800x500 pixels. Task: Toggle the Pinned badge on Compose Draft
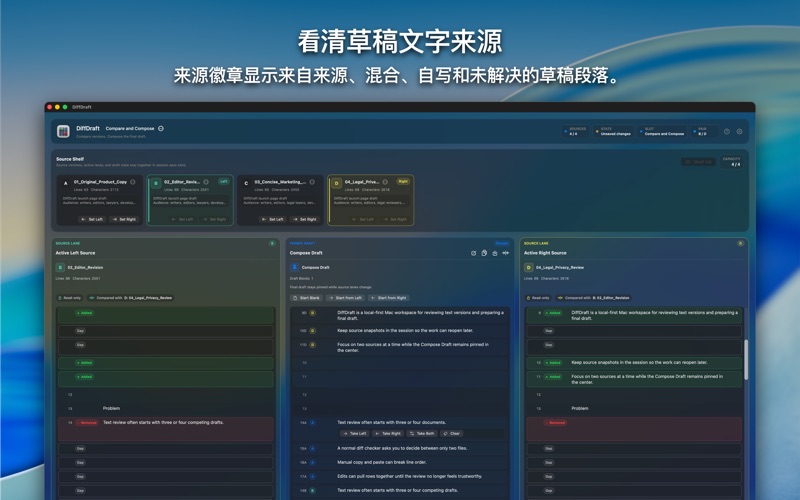tap(502, 243)
